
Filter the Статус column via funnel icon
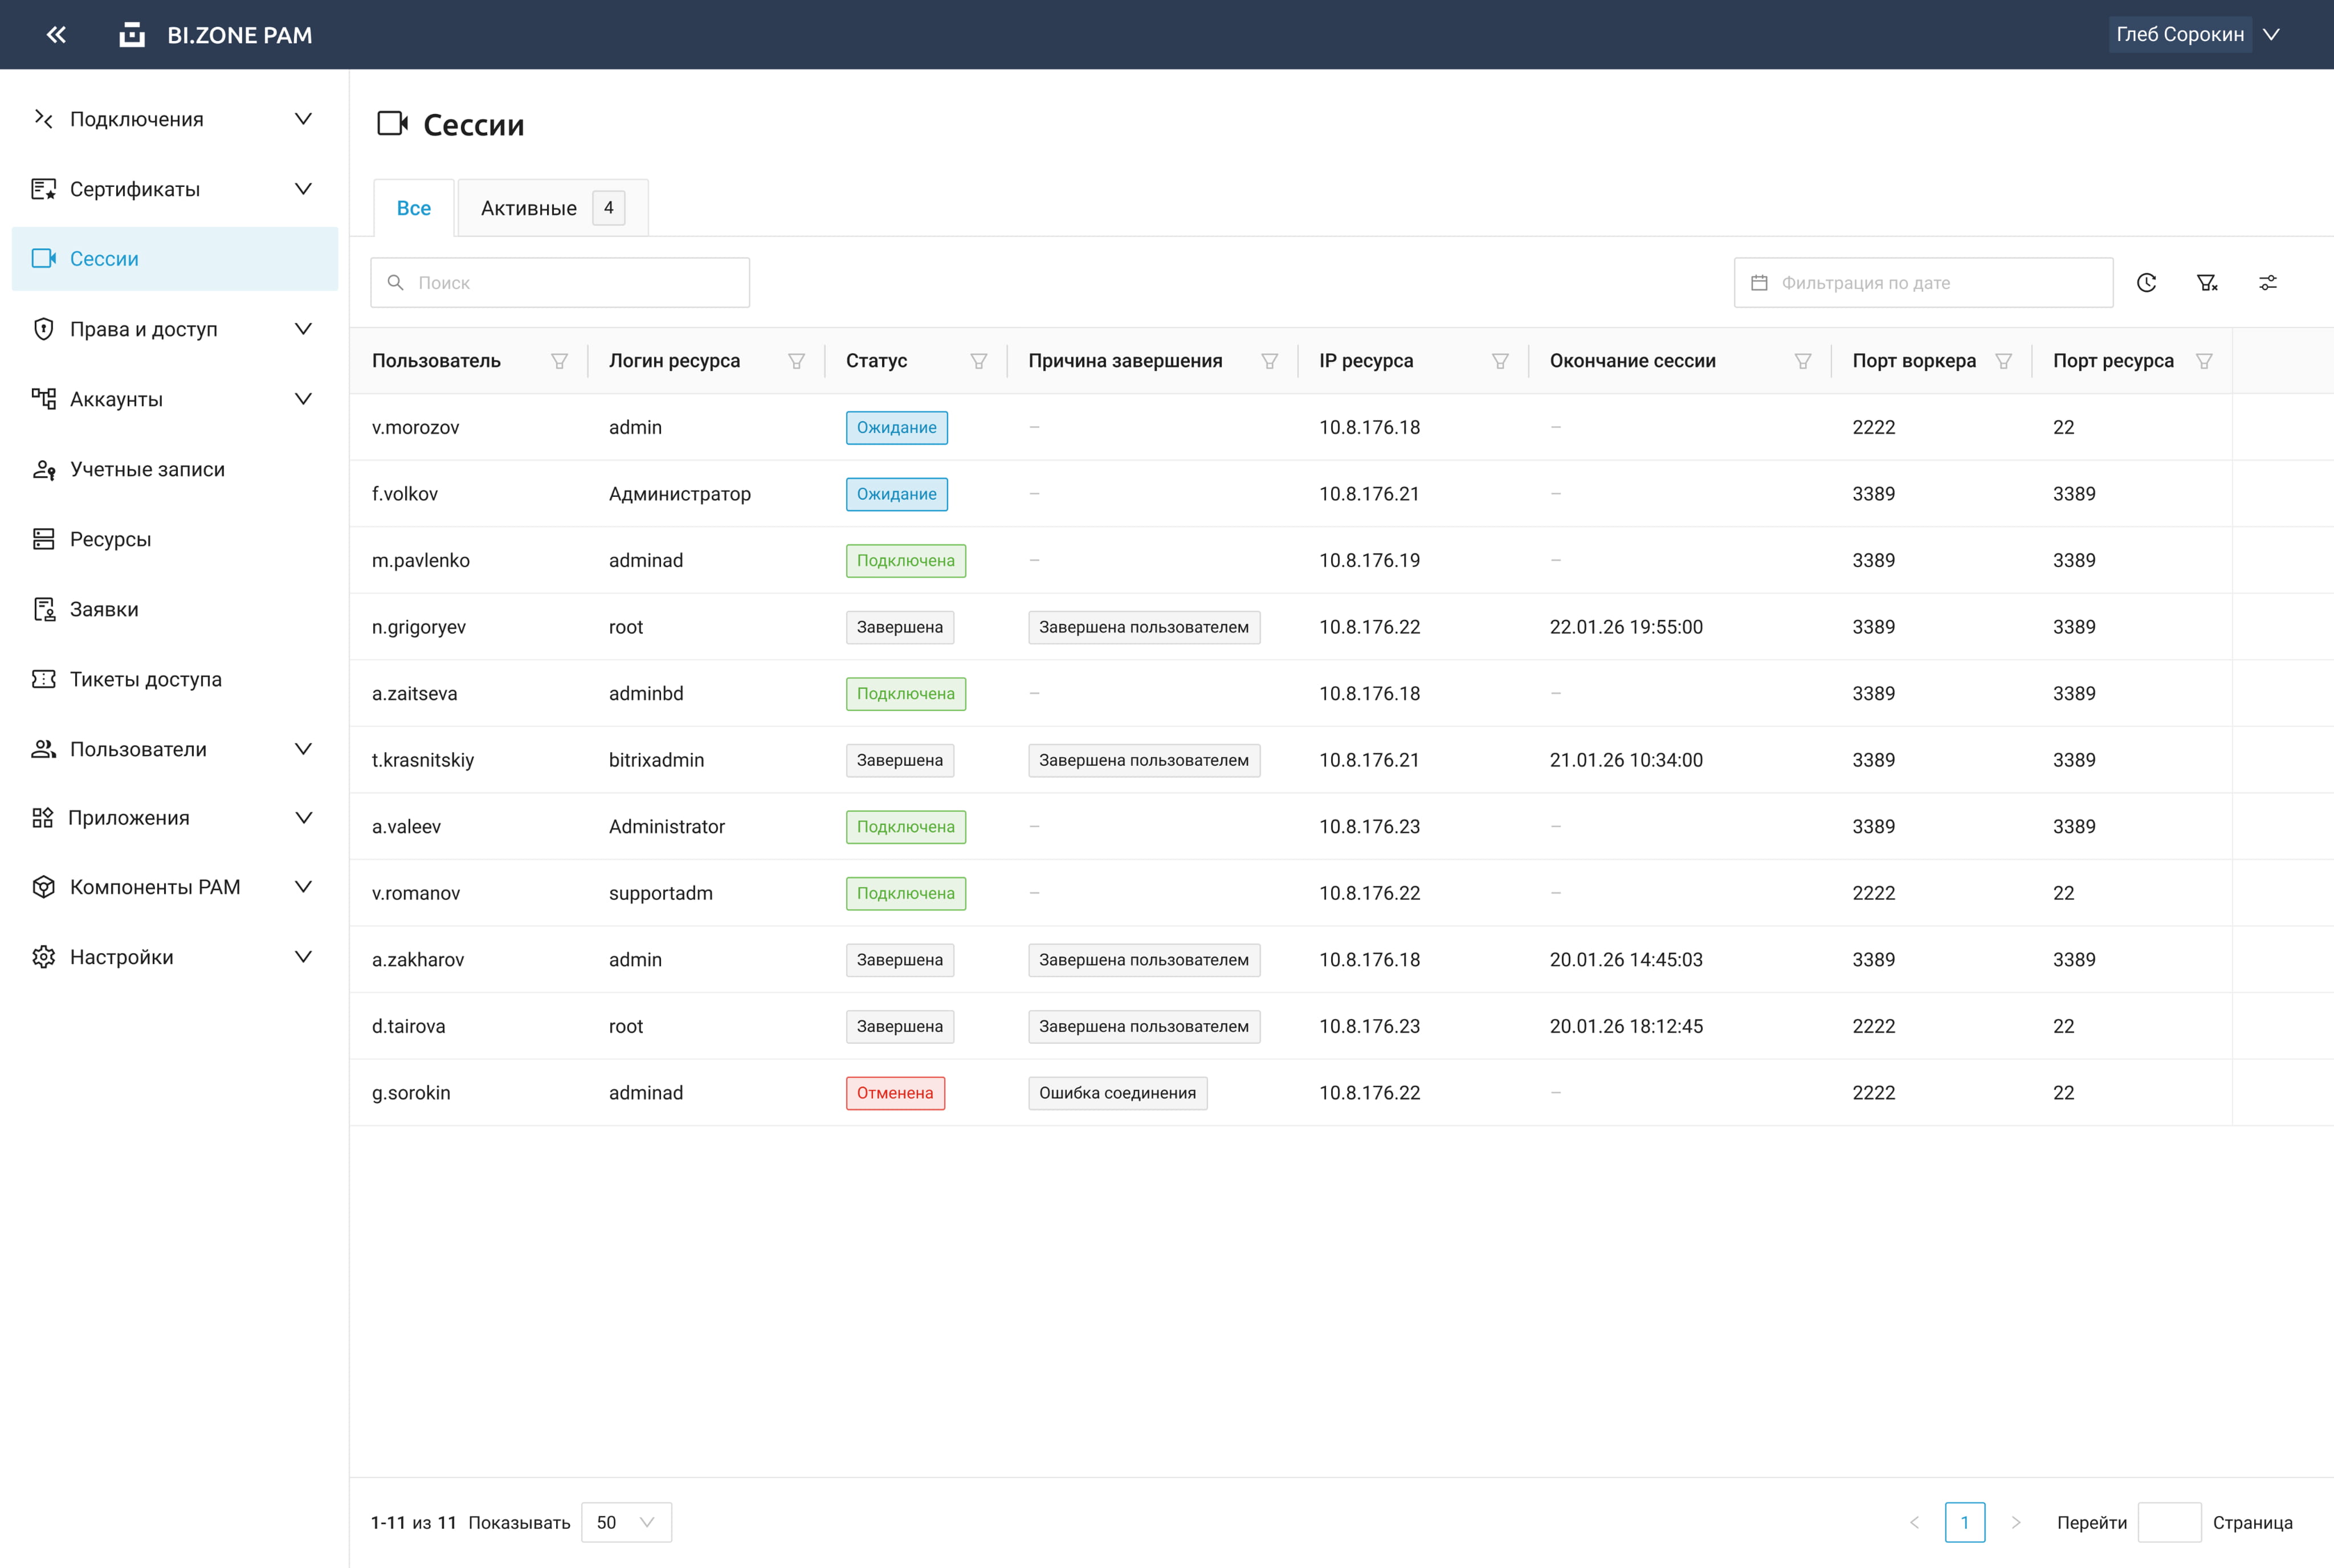click(x=978, y=361)
